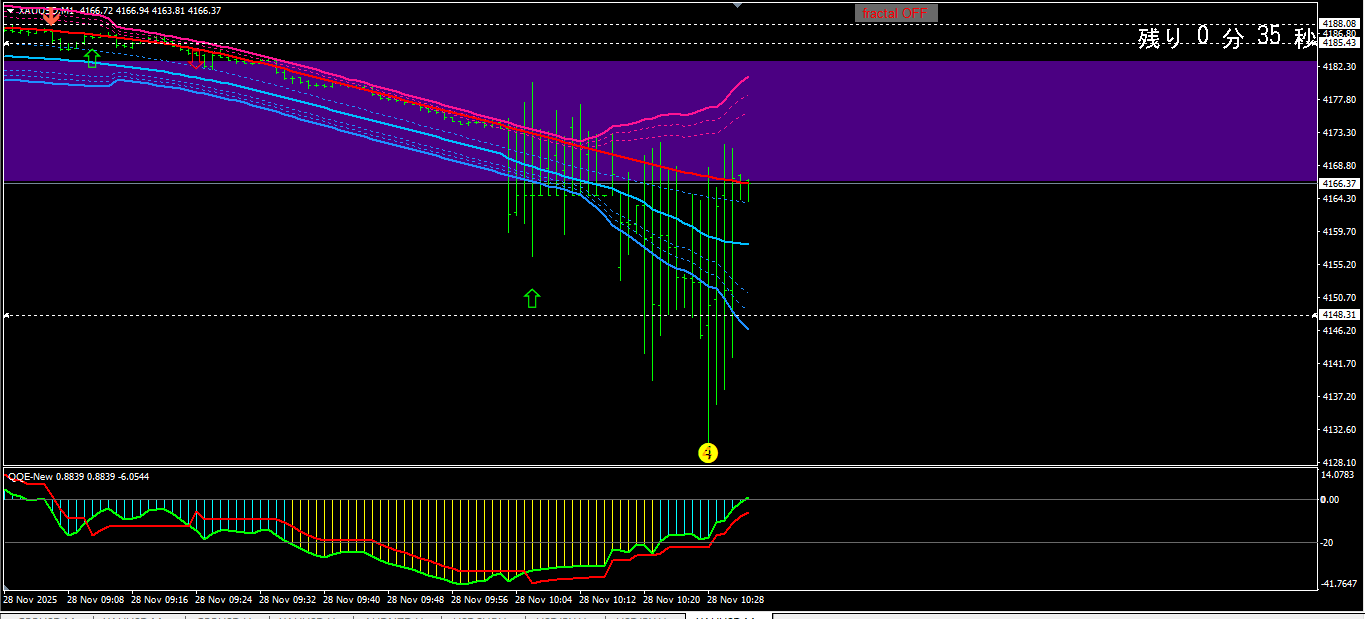Click the chart shift triangle marker at top
Image resolution: width=1365 pixels, height=619 pixels.
tap(738, 5)
